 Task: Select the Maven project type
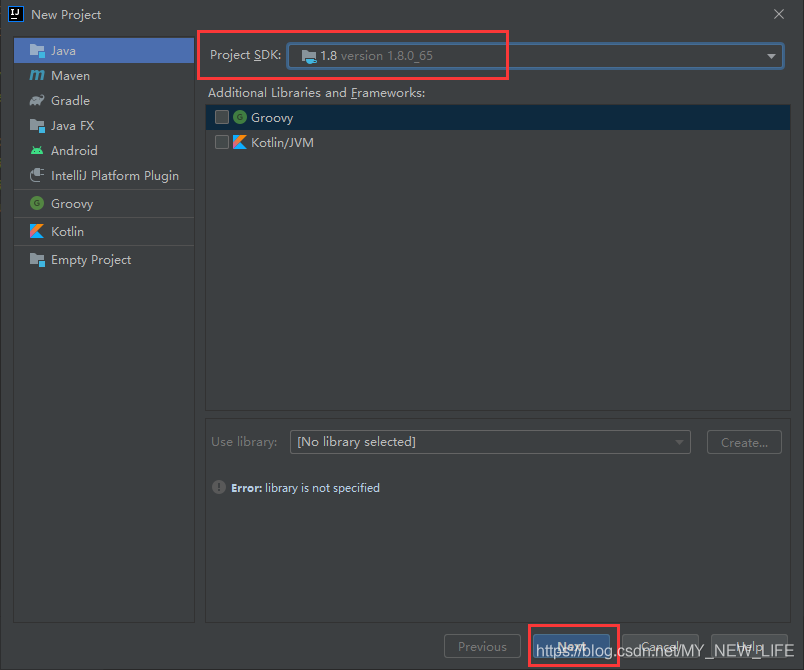coord(104,75)
